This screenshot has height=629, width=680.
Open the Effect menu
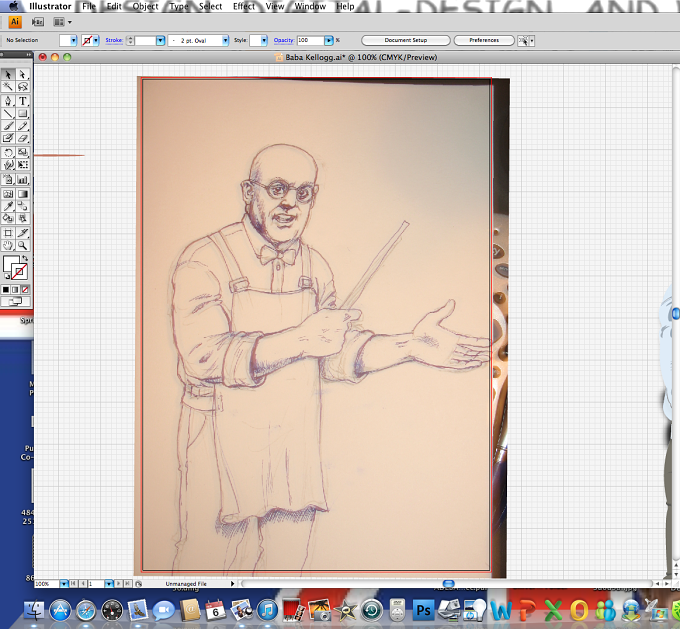(244, 6)
